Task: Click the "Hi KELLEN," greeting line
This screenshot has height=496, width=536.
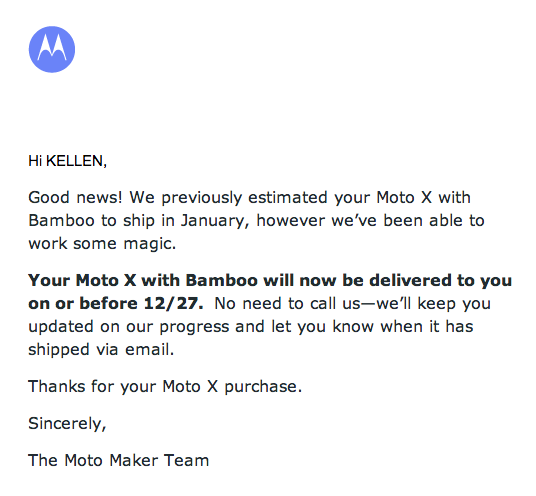Action: click(x=67, y=161)
